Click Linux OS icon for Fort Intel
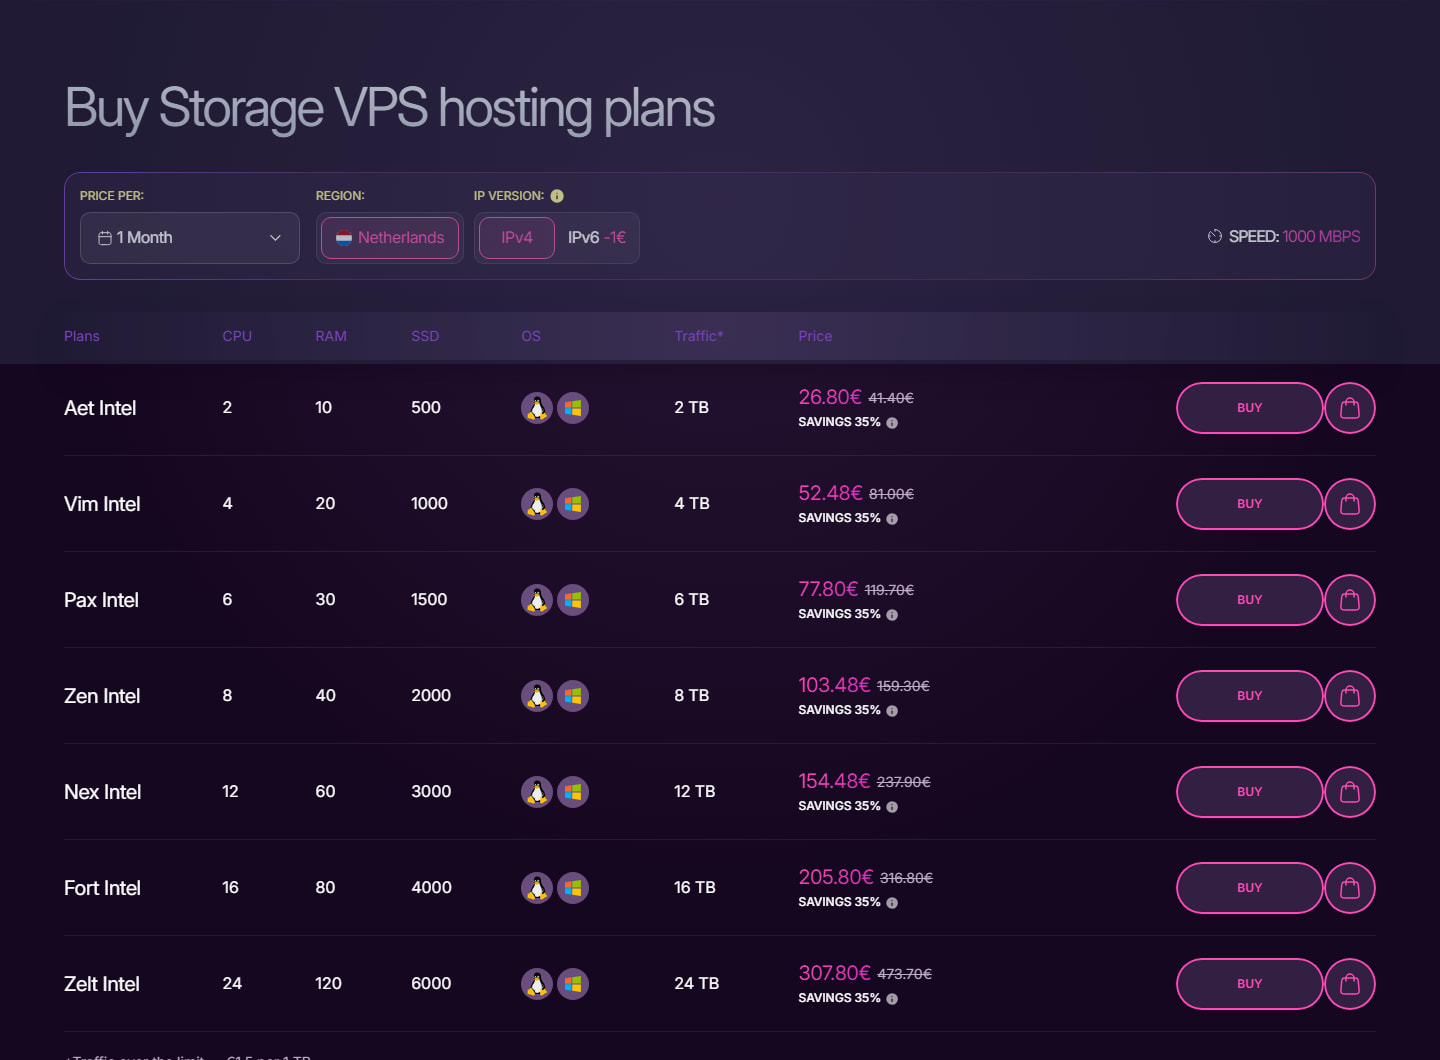 pyautogui.click(x=537, y=888)
